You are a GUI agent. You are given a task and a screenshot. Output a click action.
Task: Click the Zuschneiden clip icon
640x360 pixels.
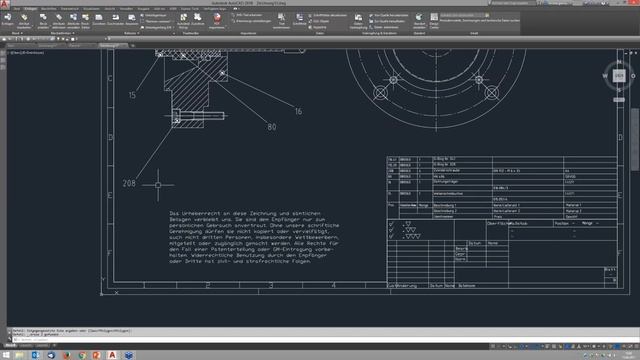point(116,20)
